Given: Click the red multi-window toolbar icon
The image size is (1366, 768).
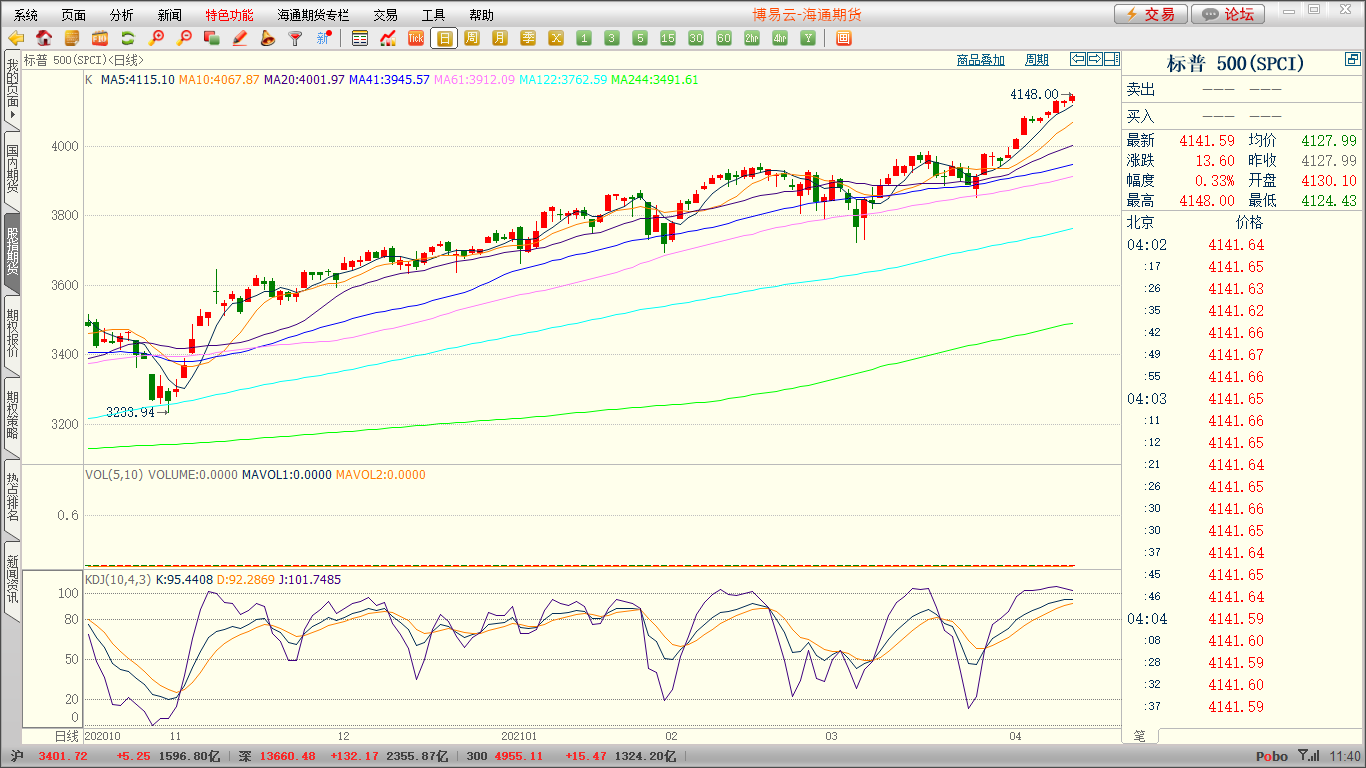Looking at the screenshot, I should (x=212, y=38).
